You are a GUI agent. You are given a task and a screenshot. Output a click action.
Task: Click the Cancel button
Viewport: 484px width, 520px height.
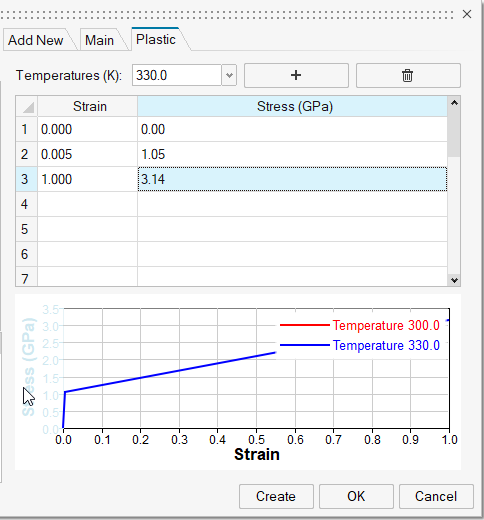[x=436, y=496]
